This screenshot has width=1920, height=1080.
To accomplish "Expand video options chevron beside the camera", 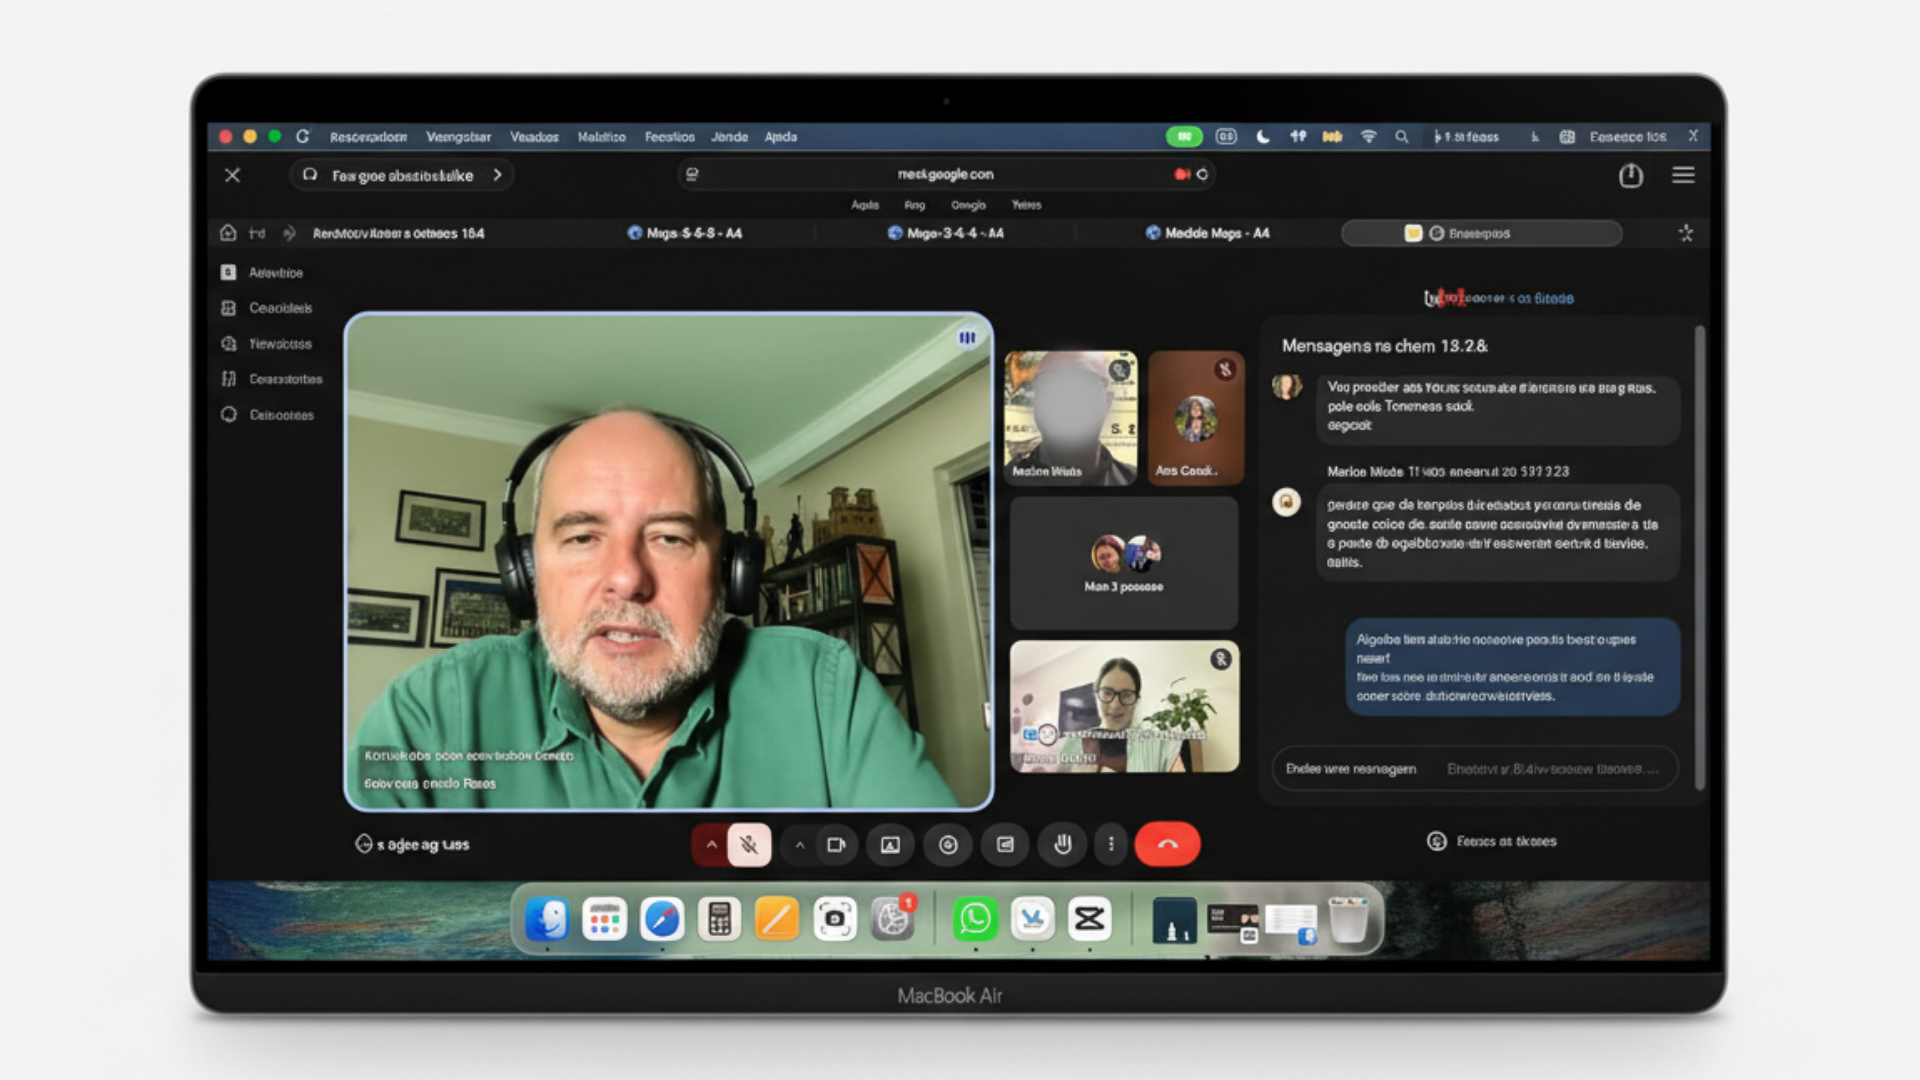I will [x=799, y=845].
